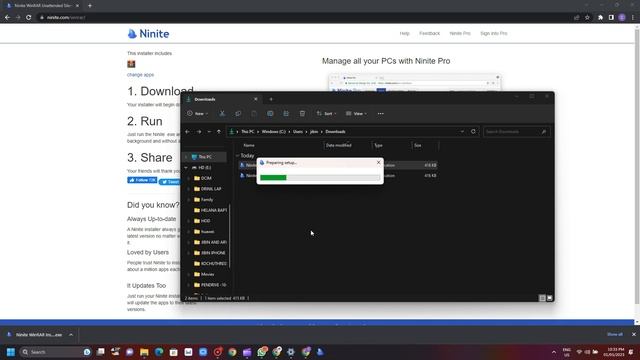The width and height of the screenshot is (640, 360).
Task: Refresh the Downloads folder view
Action: [x=473, y=132]
